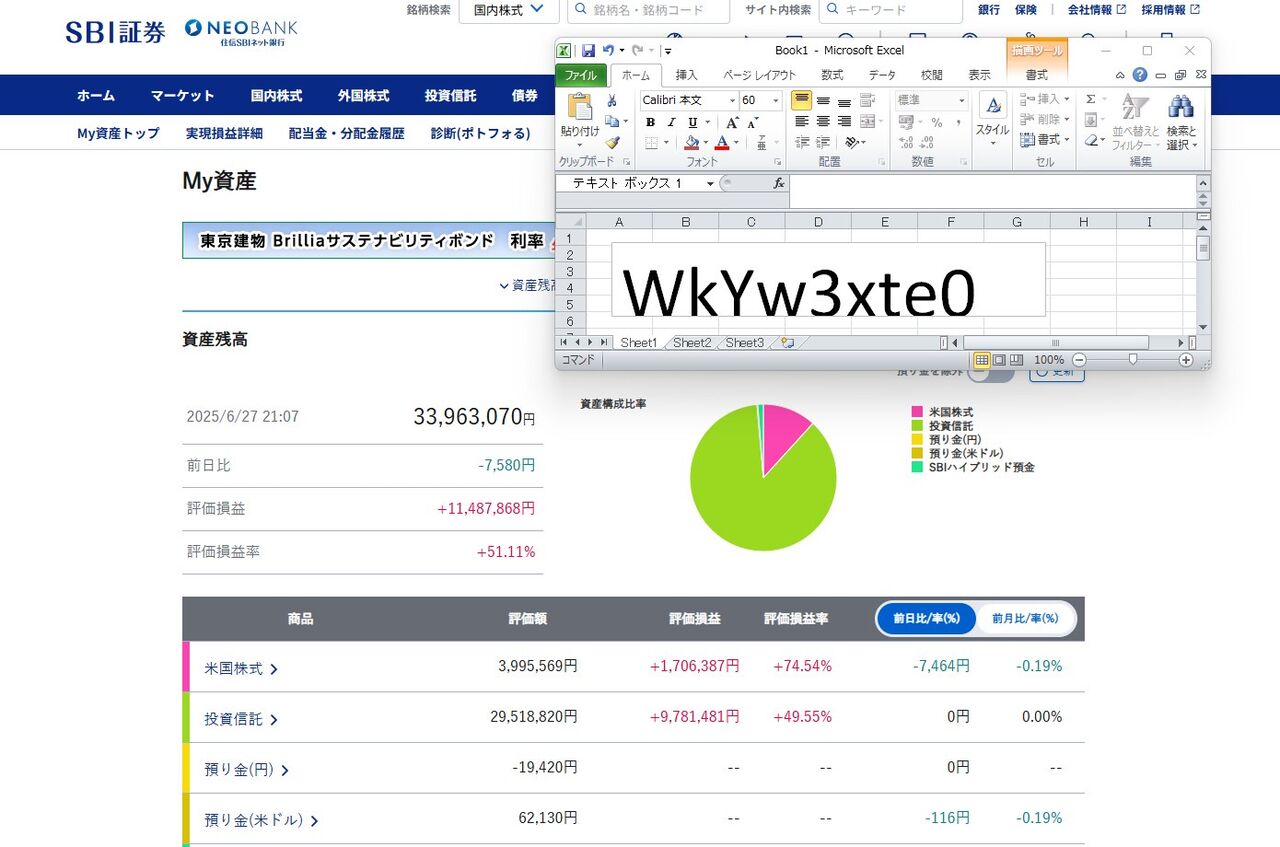Open the 投資信託 row link
1280x847 pixels.
tap(241, 719)
